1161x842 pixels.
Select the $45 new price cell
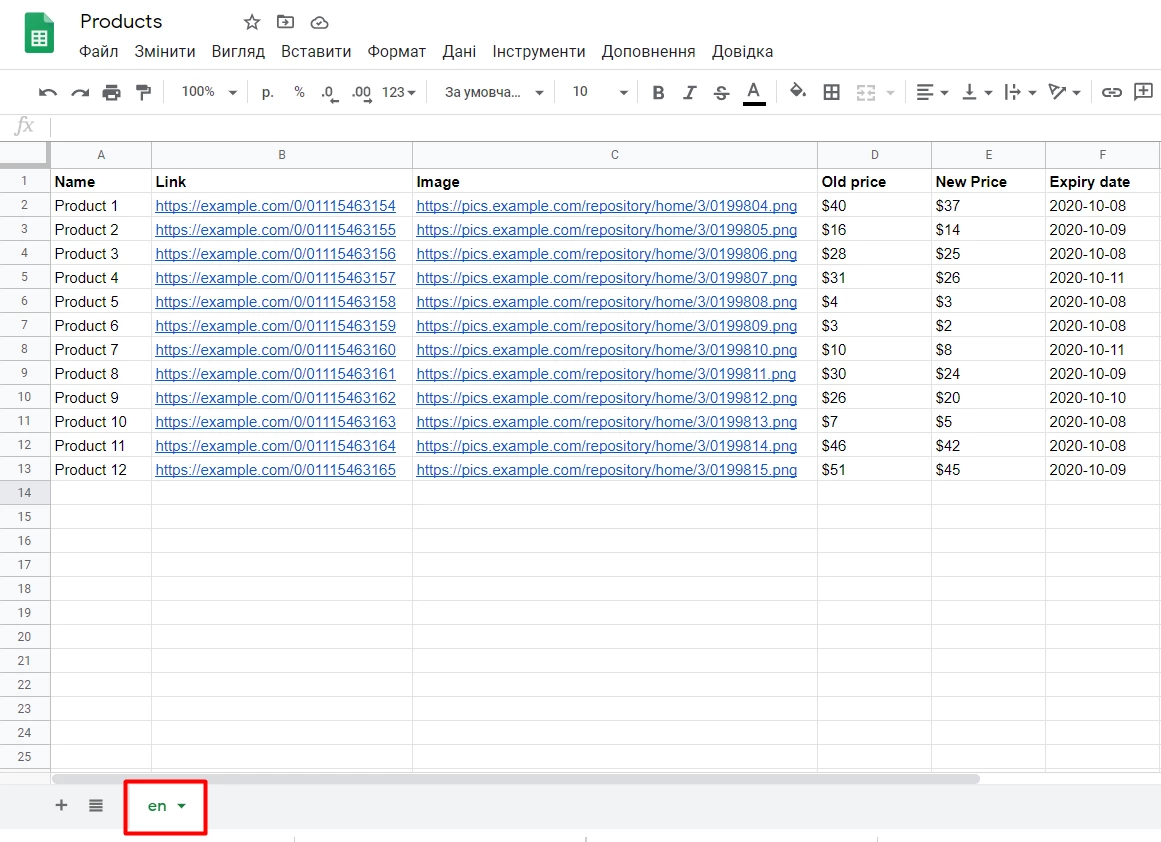[x=988, y=470]
